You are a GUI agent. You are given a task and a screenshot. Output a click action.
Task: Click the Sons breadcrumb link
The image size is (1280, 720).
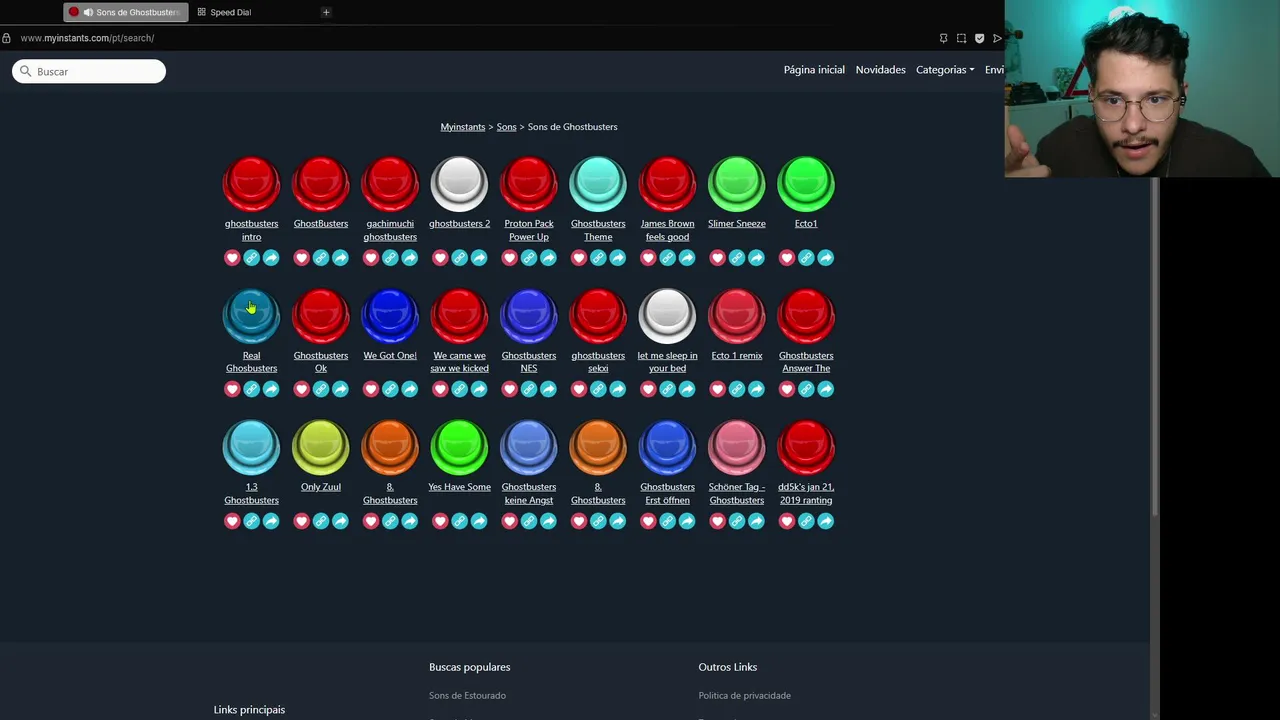[507, 127]
